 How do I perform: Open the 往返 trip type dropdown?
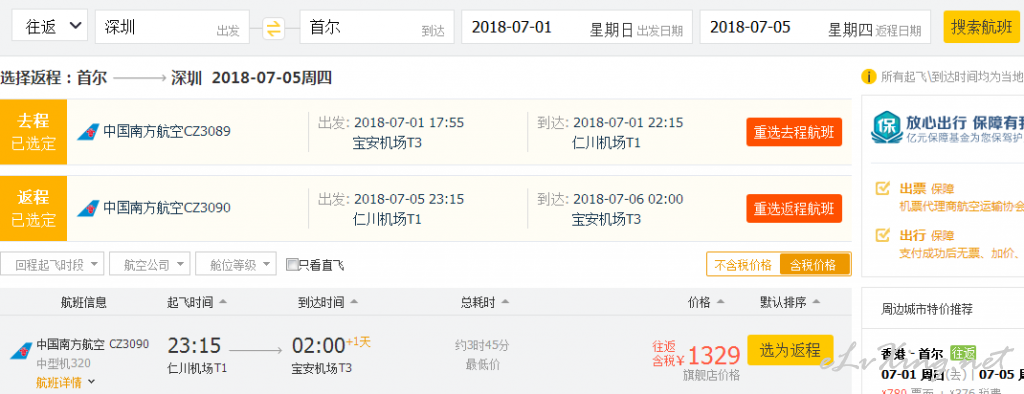click(50, 27)
